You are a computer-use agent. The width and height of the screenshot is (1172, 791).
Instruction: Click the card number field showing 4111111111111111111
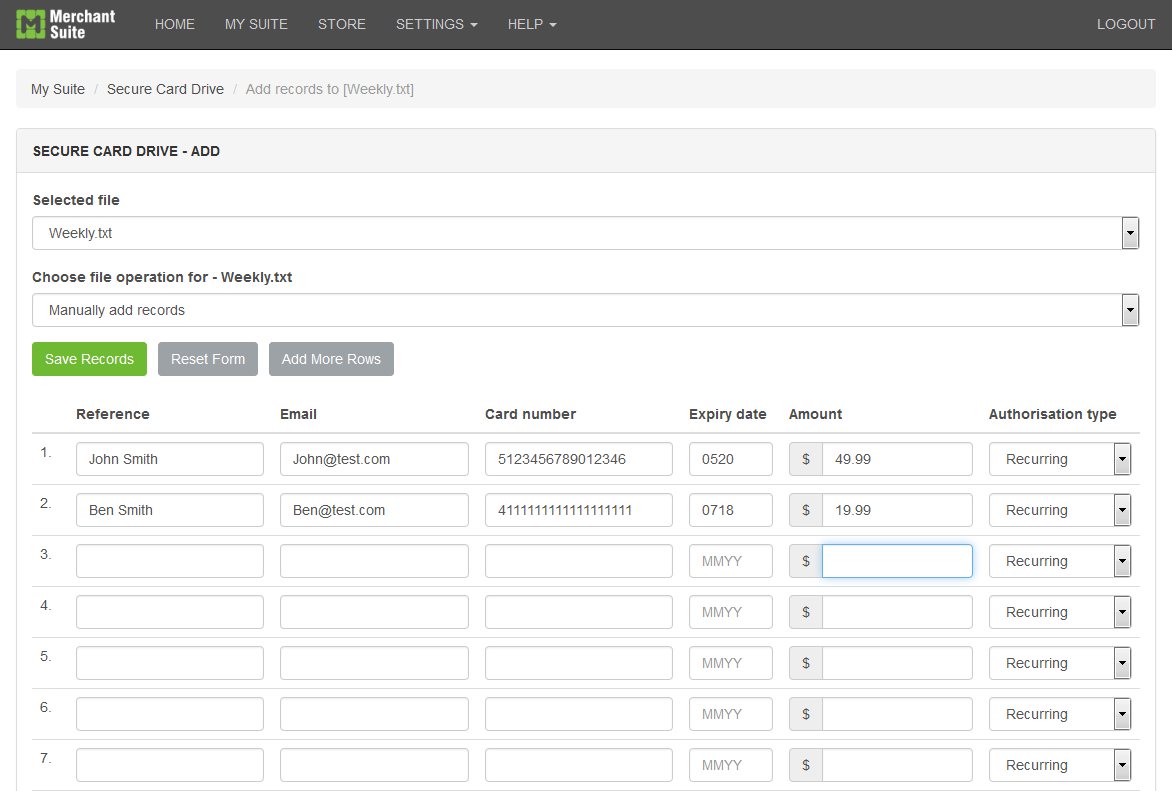579,510
